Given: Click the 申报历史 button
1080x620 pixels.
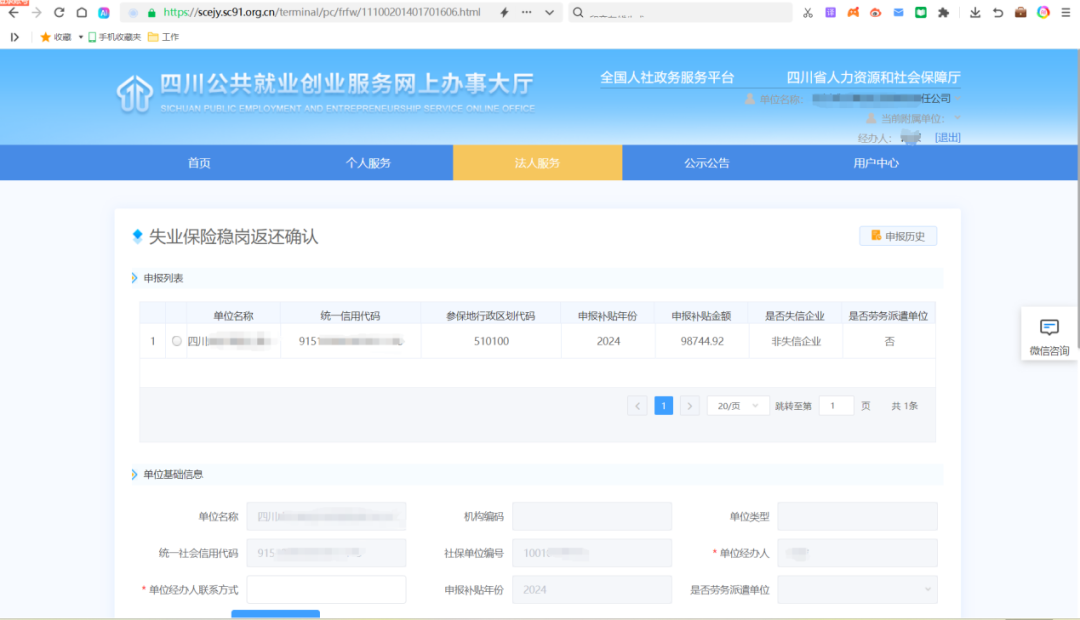Looking at the screenshot, I should 898,236.
